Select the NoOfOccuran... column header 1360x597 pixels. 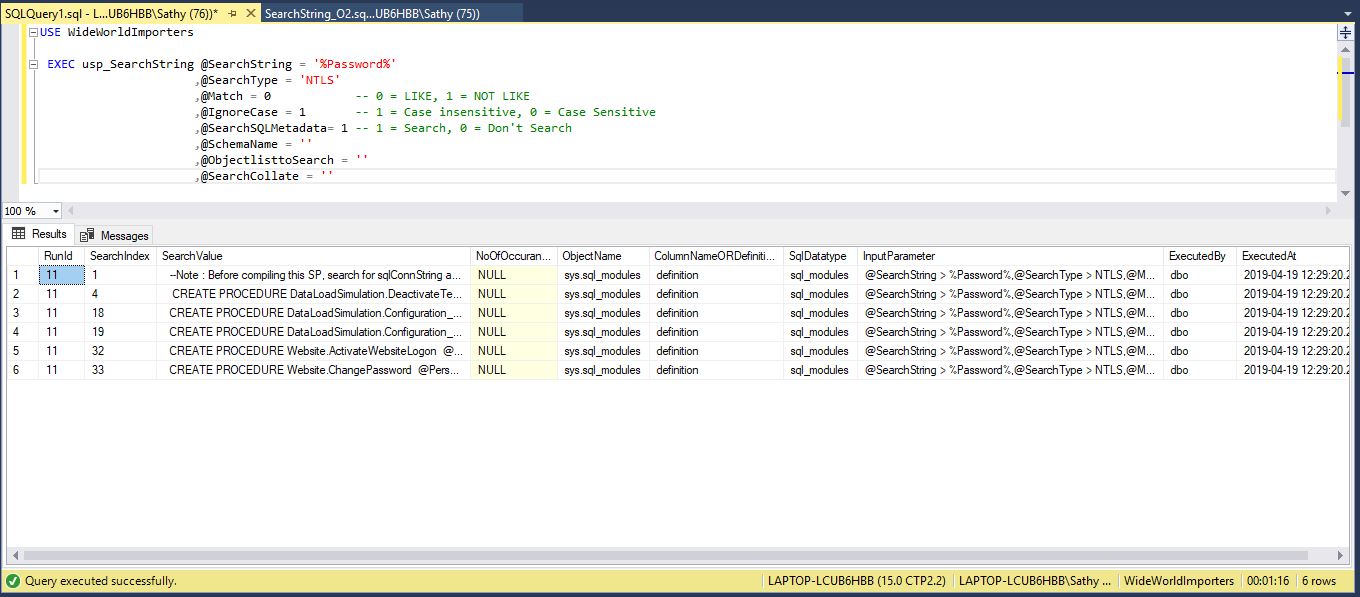[514, 256]
